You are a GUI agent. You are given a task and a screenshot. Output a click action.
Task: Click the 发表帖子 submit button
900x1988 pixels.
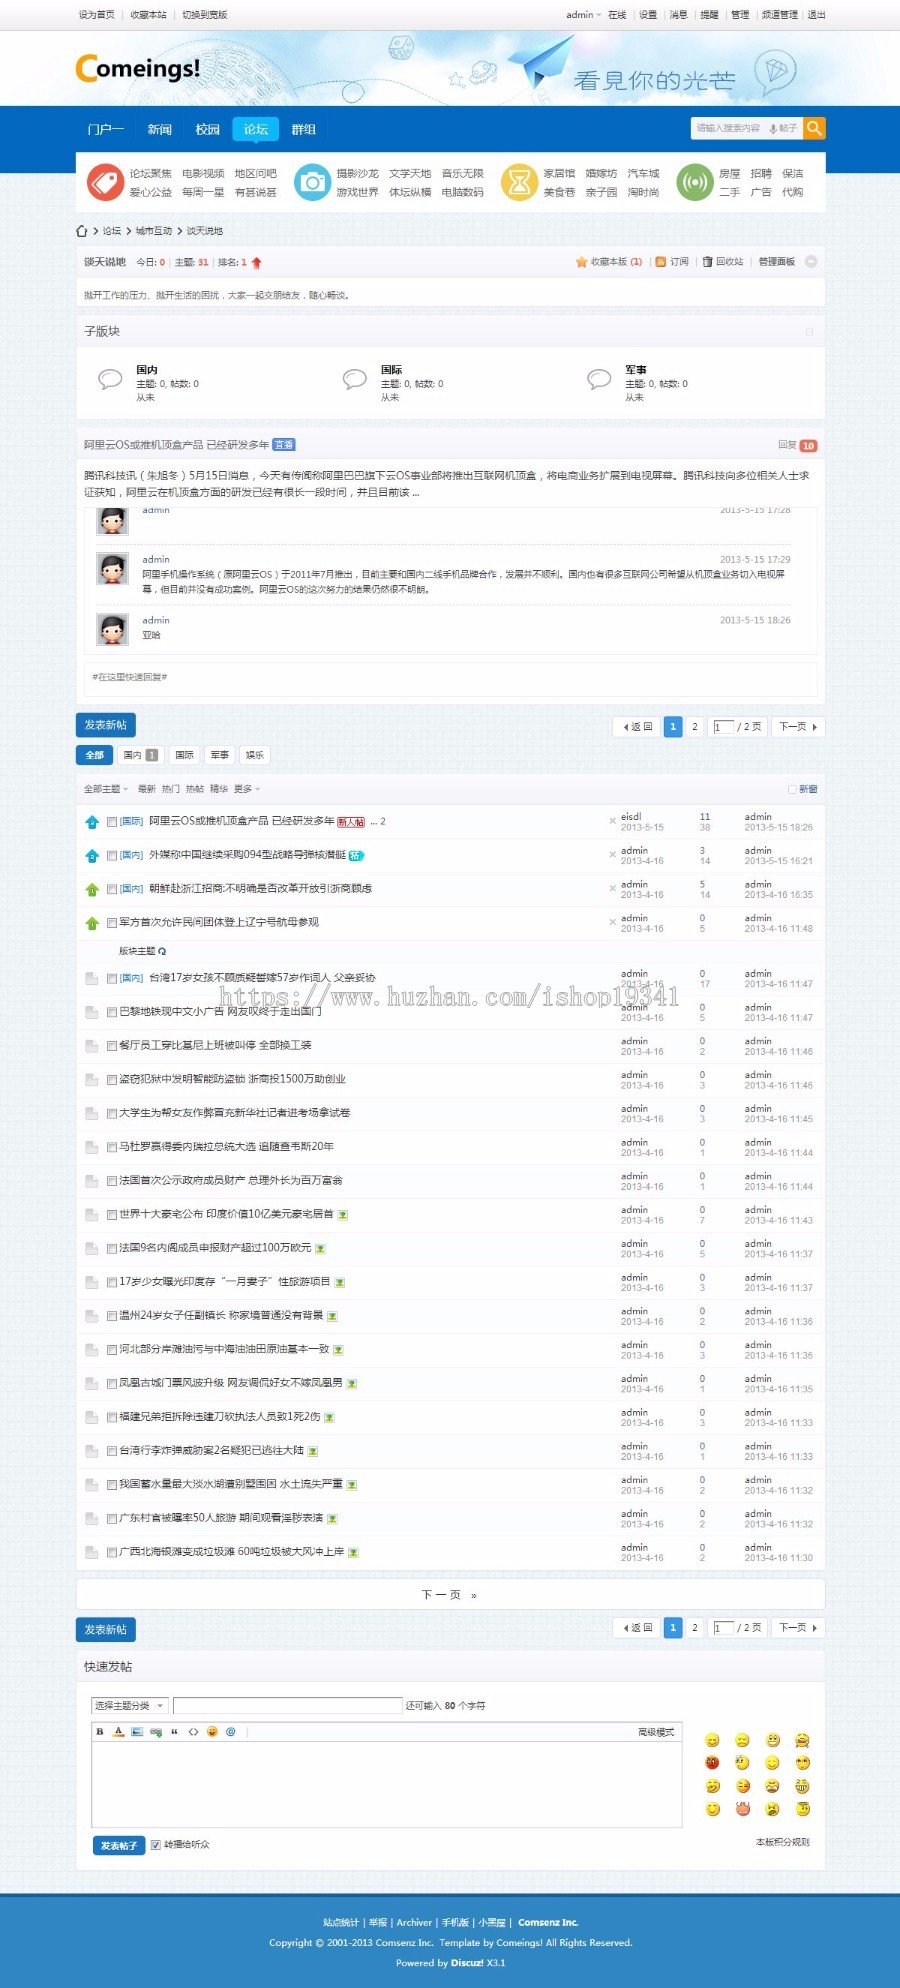pyautogui.click(x=119, y=1845)
